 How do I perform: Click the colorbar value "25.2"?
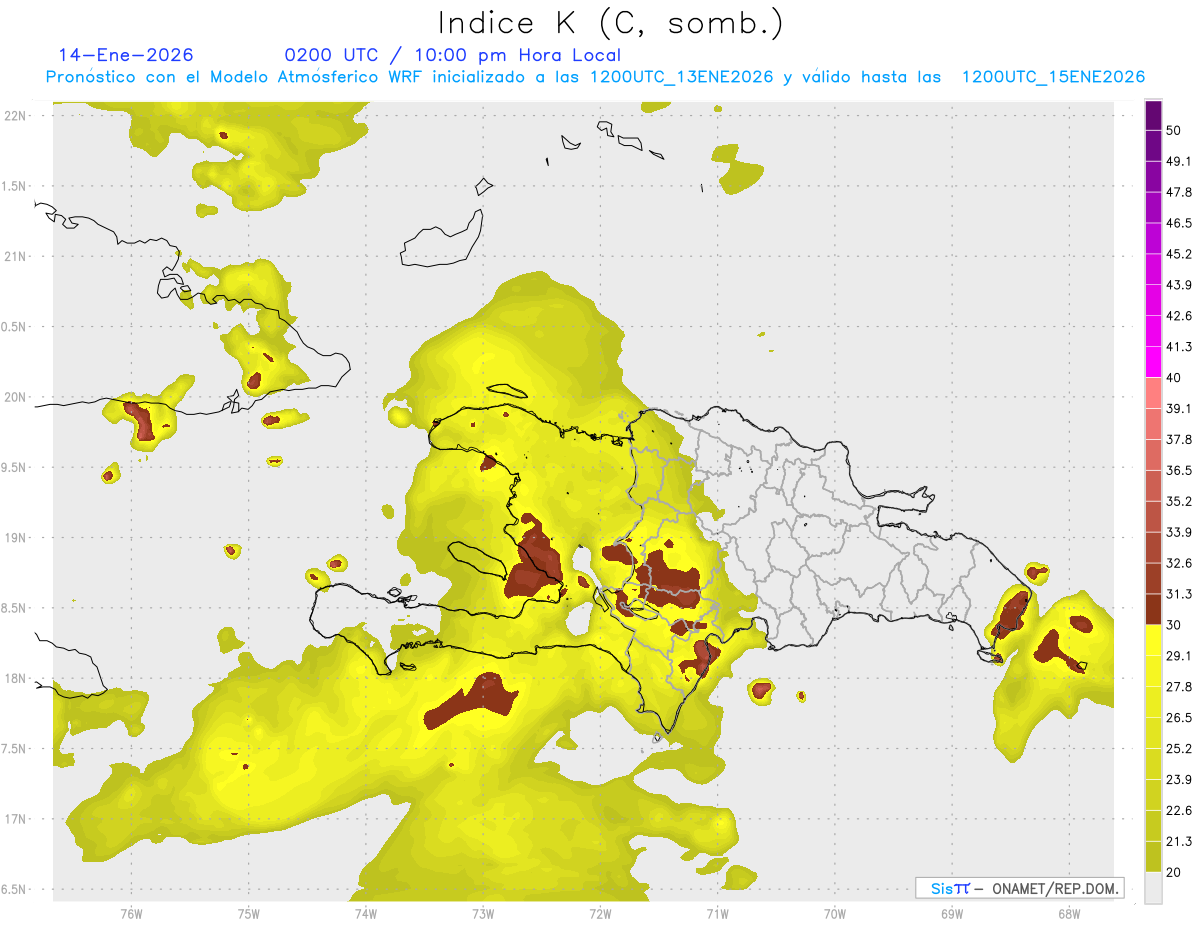coord(1179,749)
